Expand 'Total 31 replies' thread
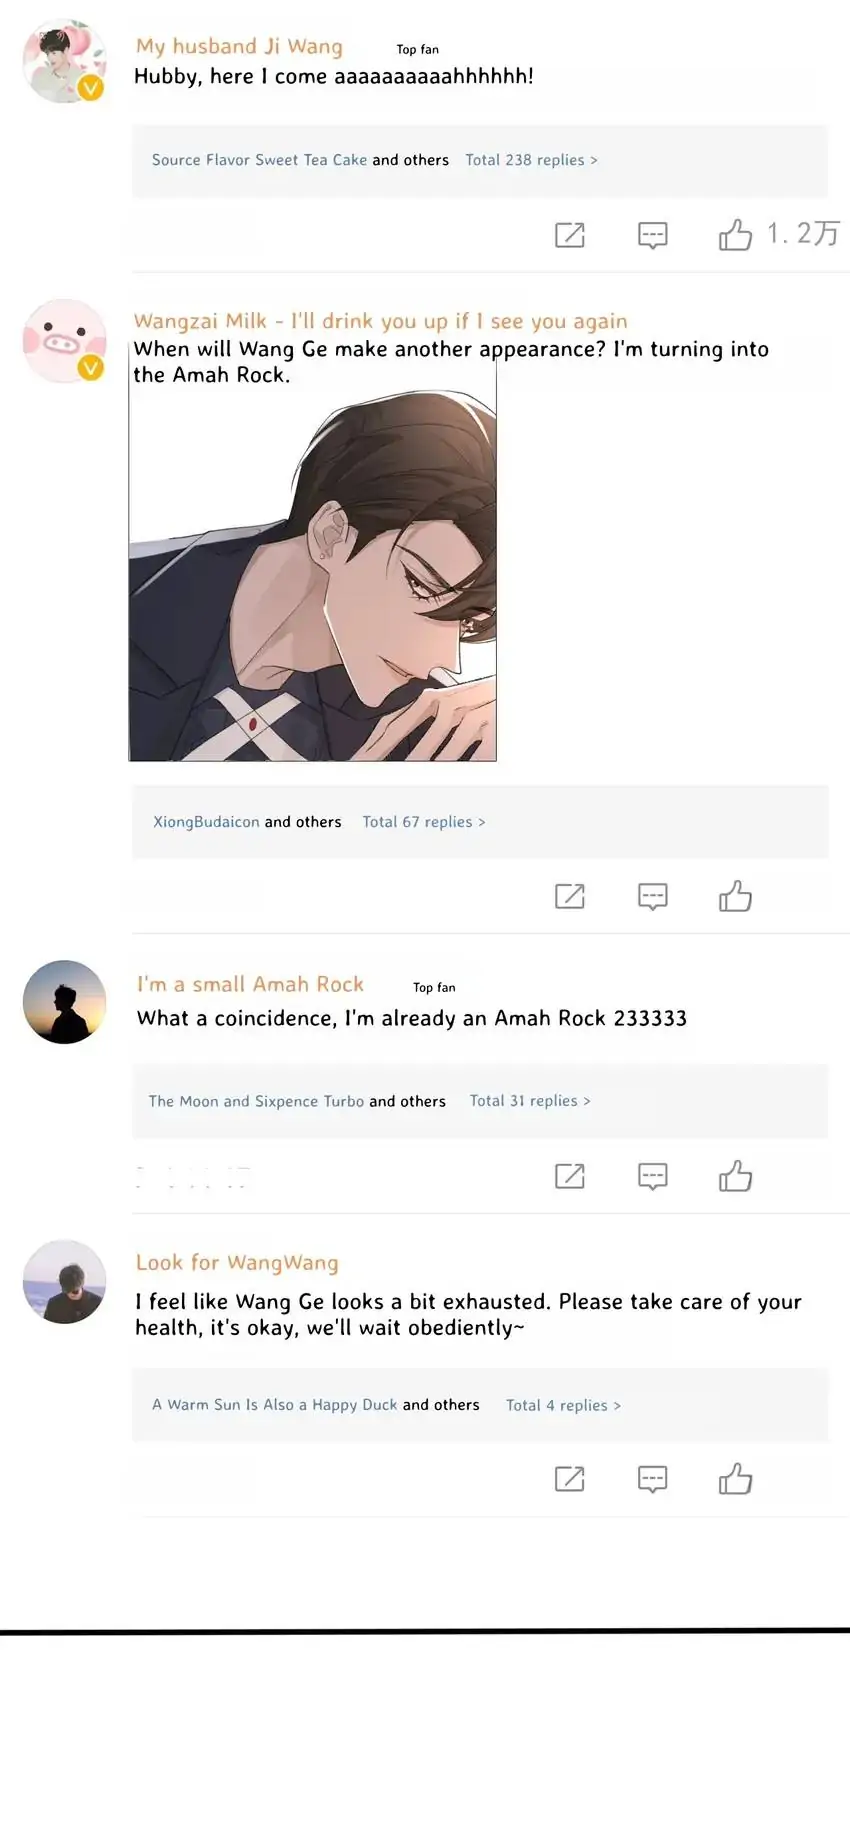This screenshot has height=1839, width=850. coord(530,1101)
